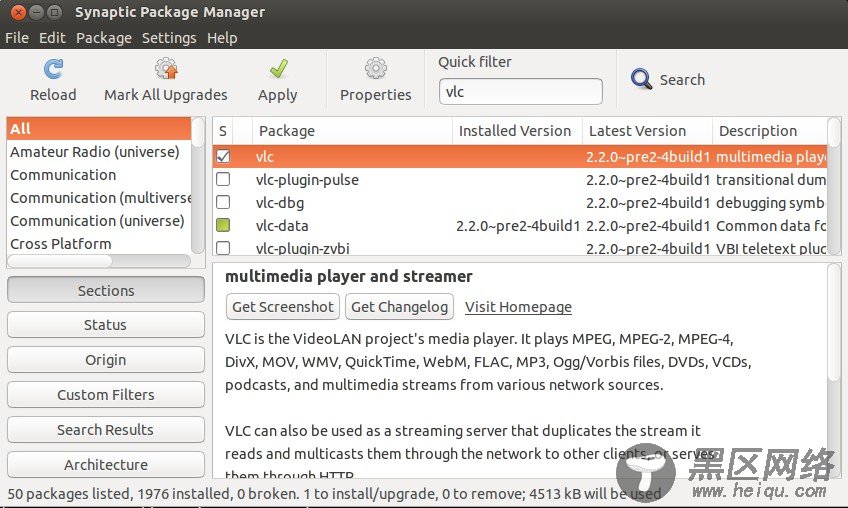Sort by the S status column header
Screen dimensions: 848x508
pos(223,131)
